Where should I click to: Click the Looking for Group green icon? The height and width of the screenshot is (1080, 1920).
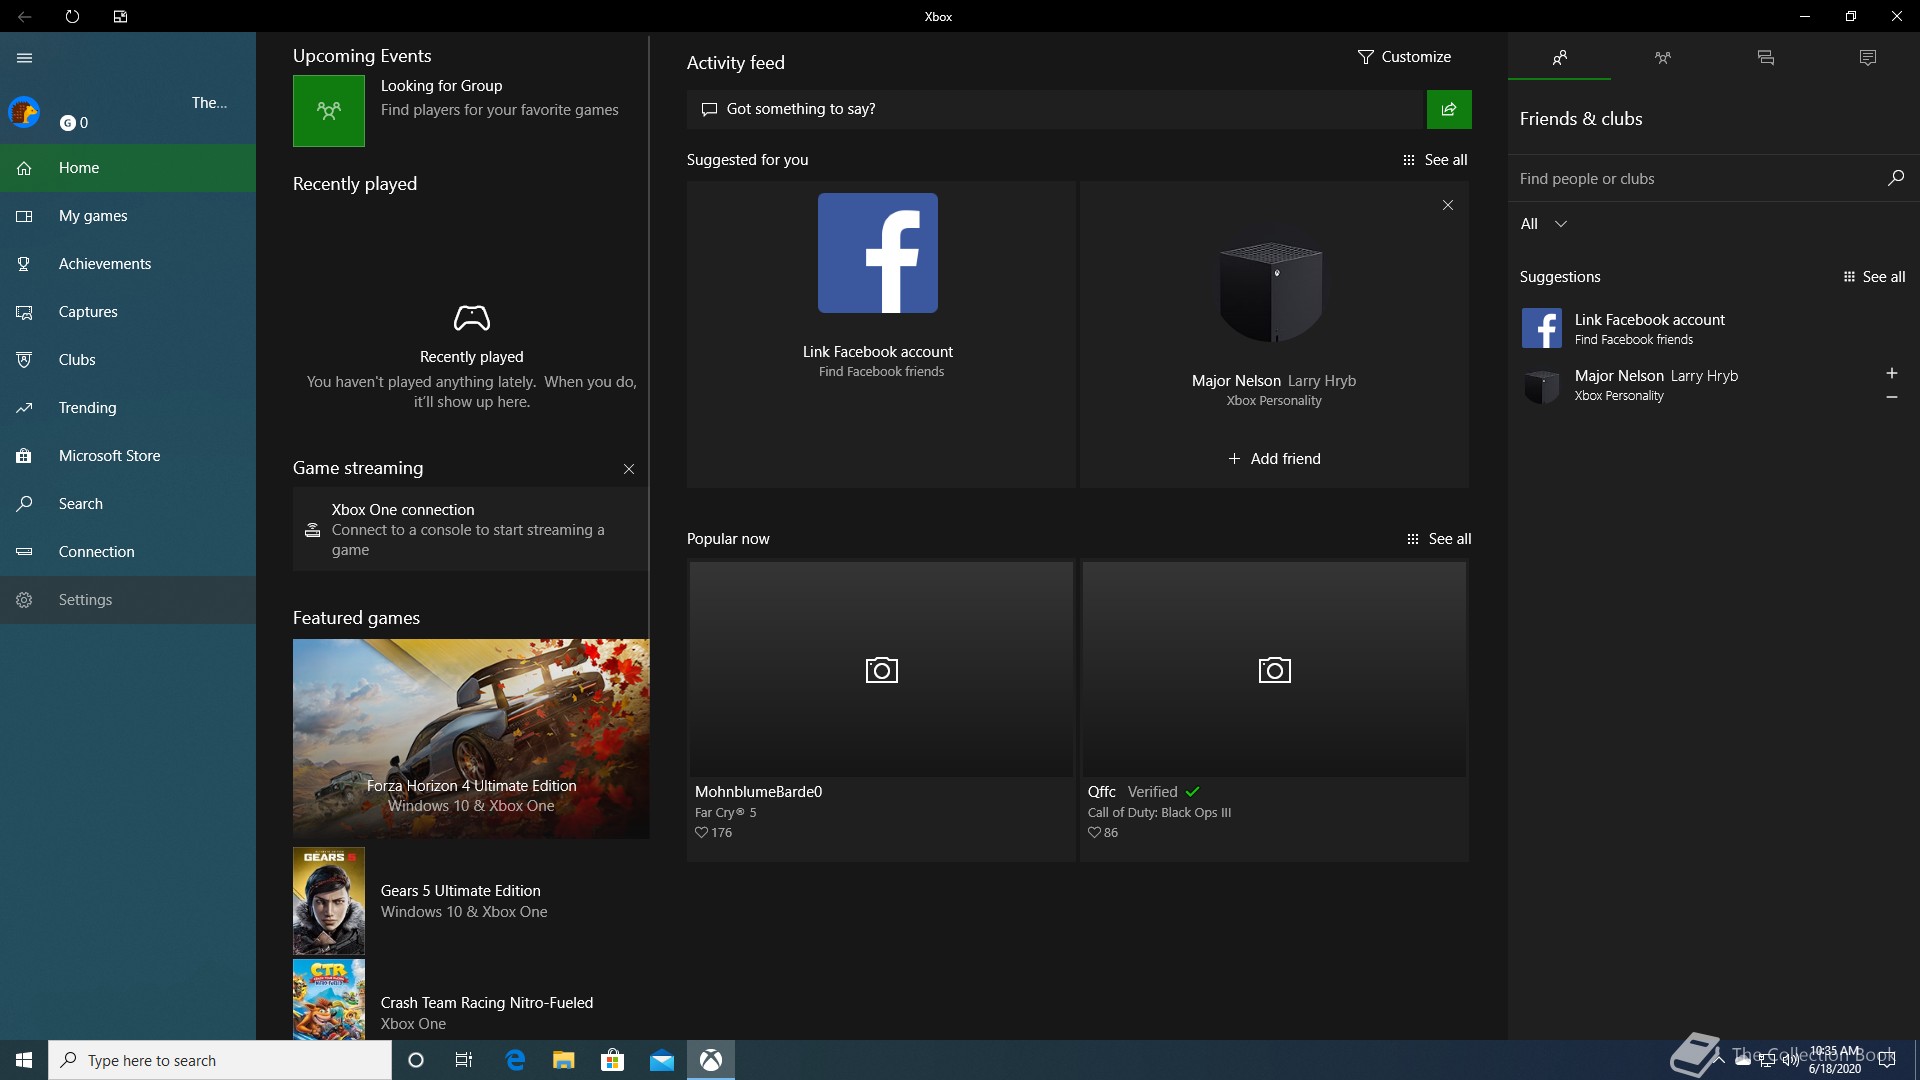tap(329, 111)
